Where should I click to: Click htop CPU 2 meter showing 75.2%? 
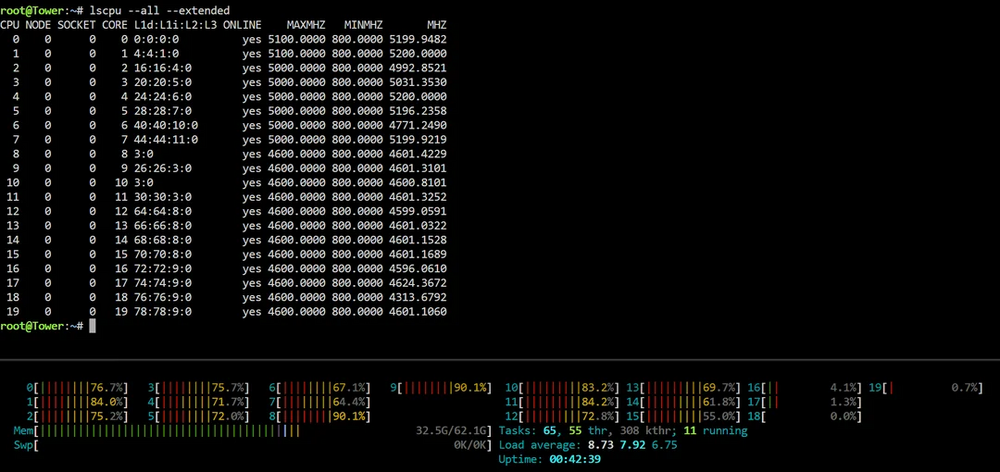[x=77, y=417]
